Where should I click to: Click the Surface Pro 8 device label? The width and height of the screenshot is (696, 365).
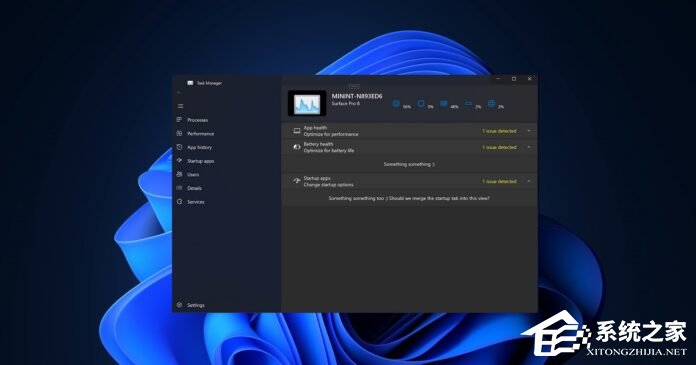pyautogui.click(x=346, y=103)
